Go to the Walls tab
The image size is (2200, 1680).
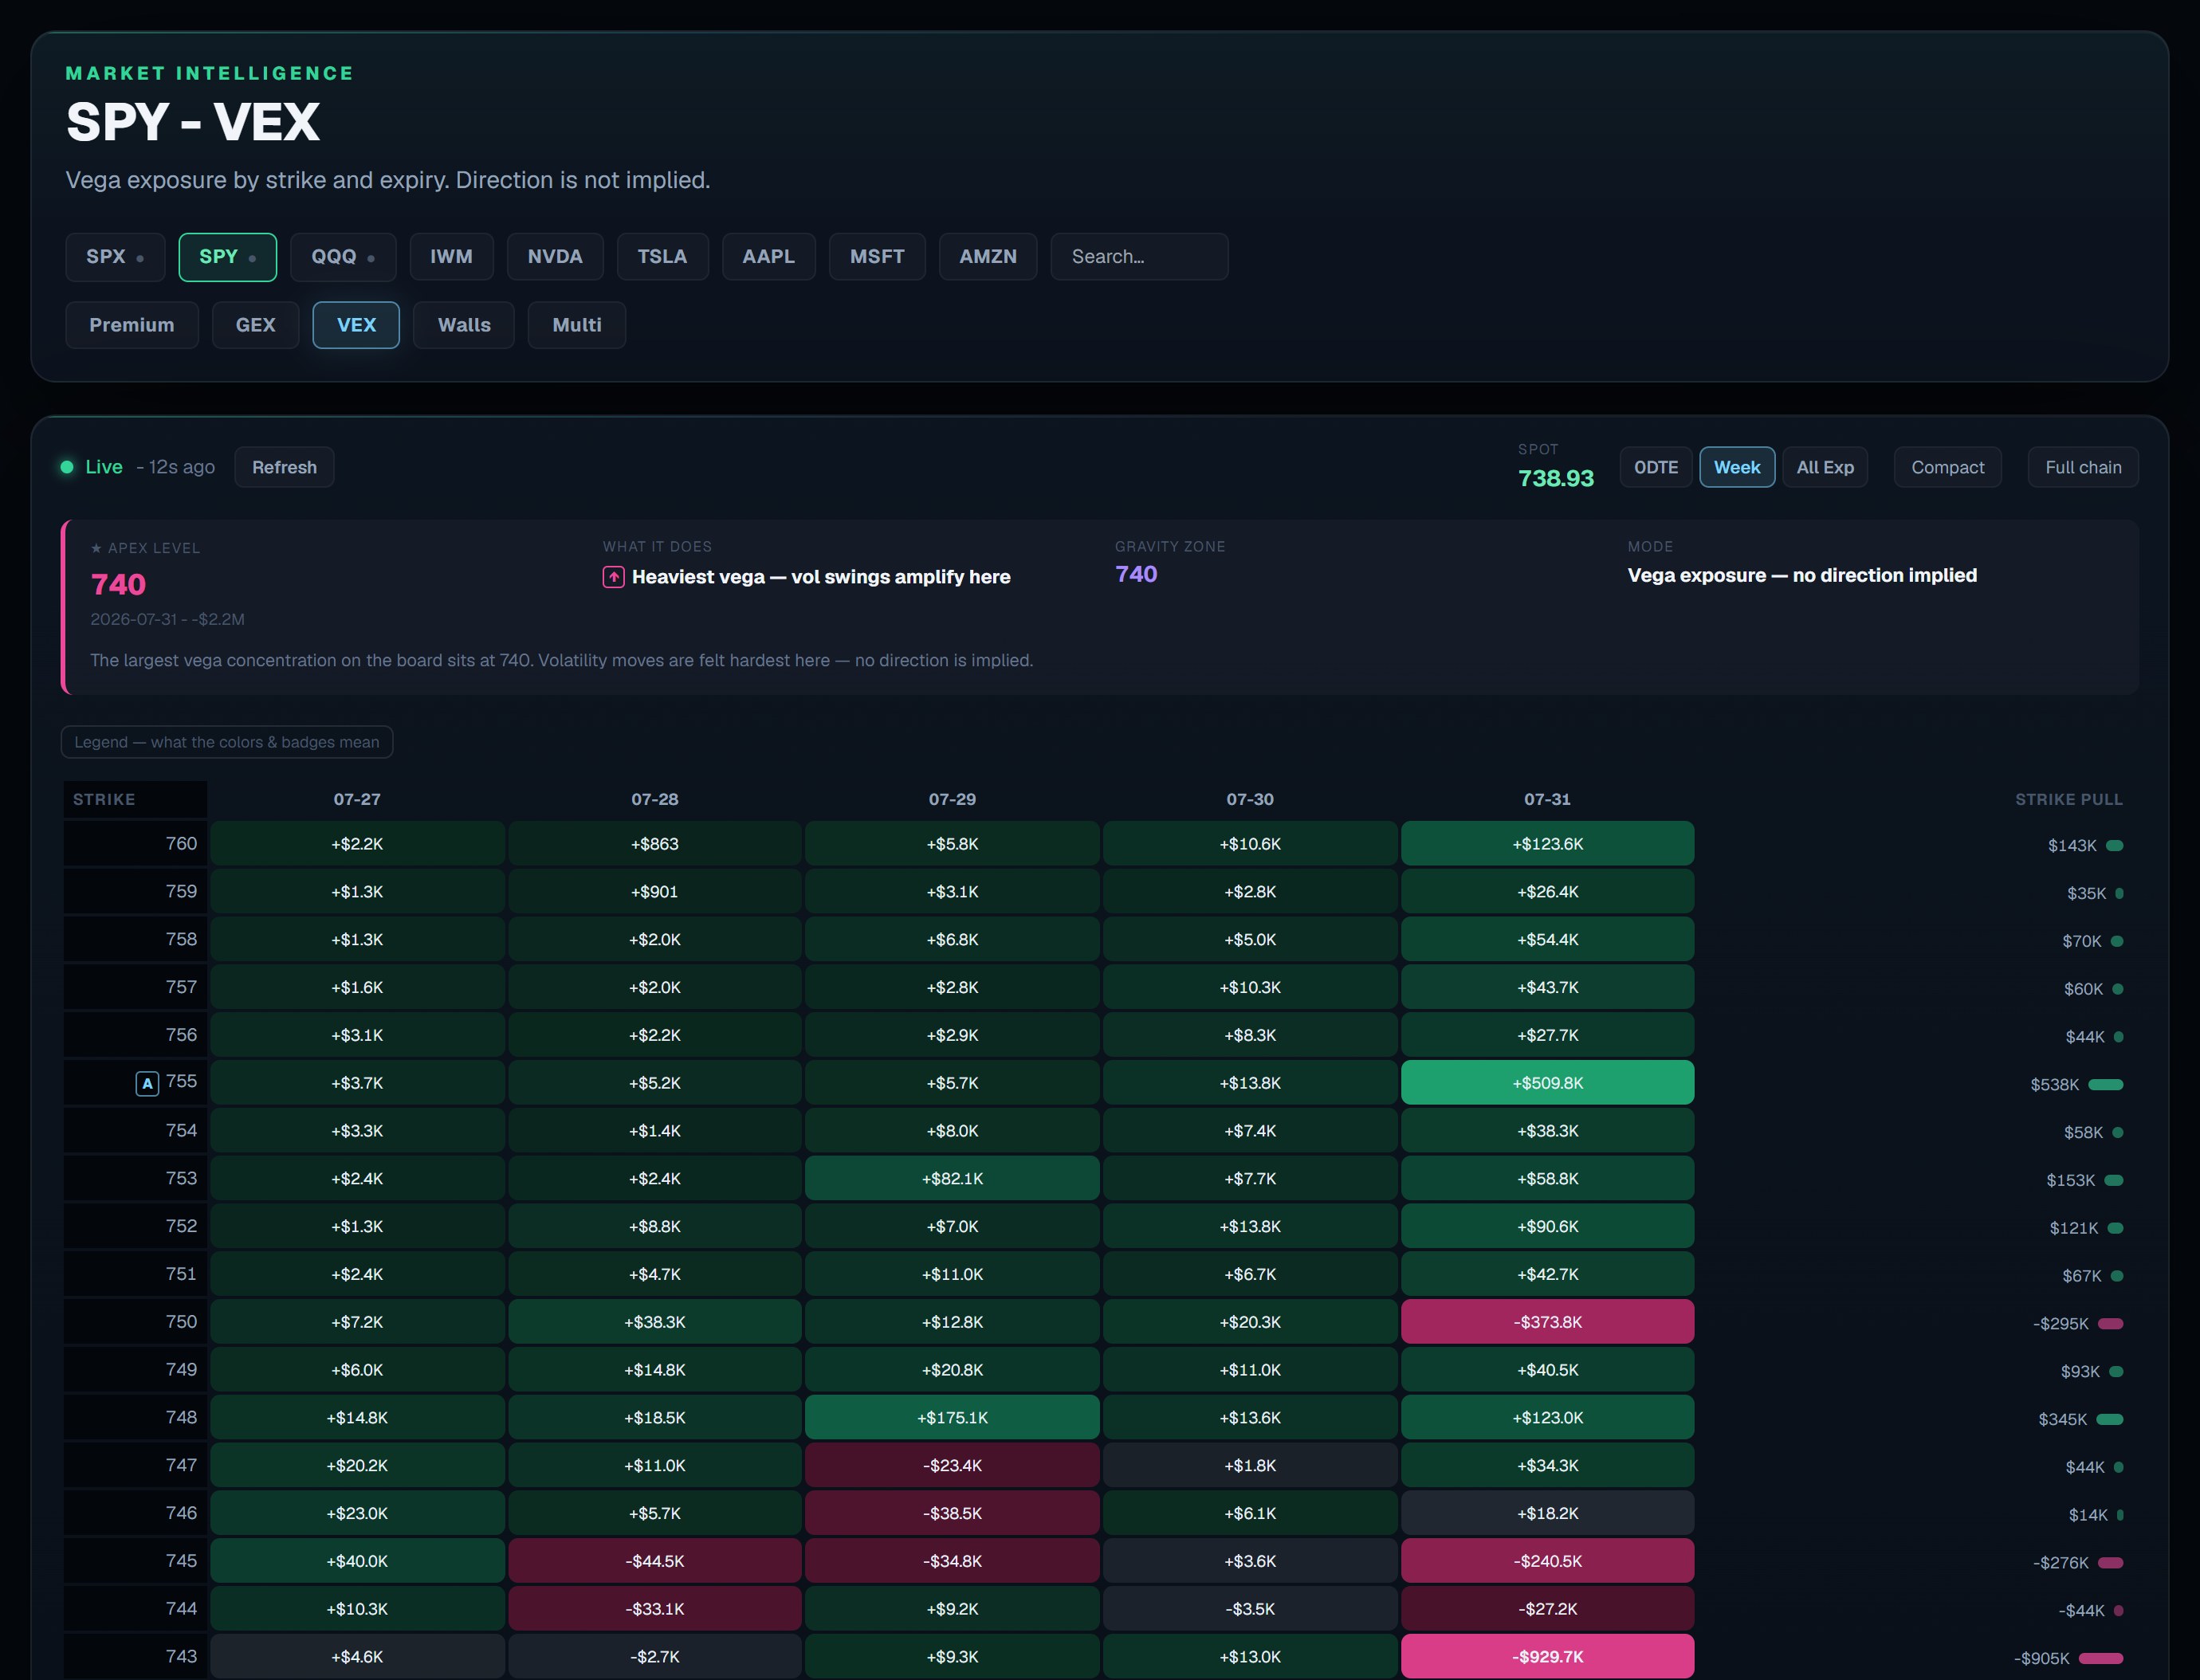pos(464,325)
